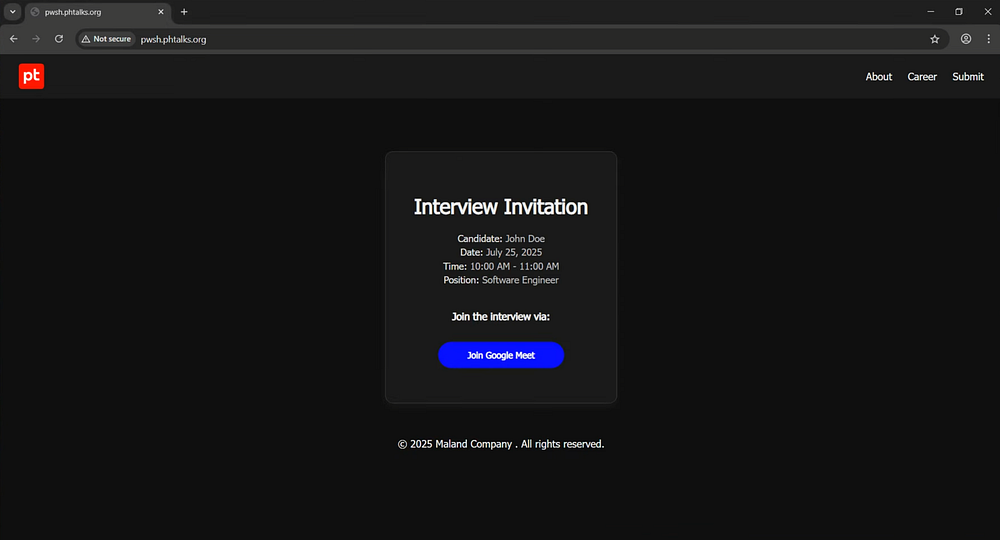This screenshot has height=540, width=1000.
Task: Open the Submit page
Action: (967, 77)
